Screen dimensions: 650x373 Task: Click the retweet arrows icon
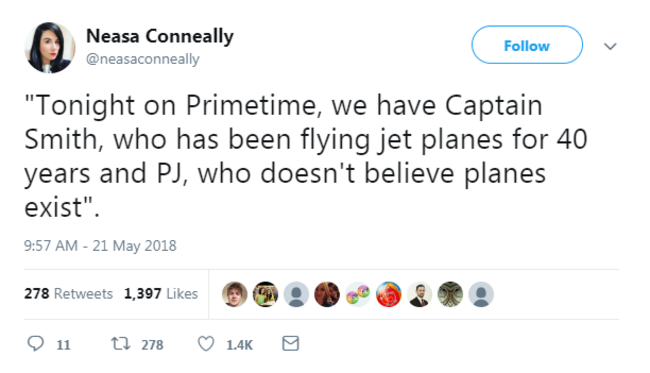click(x=121, y=344)
